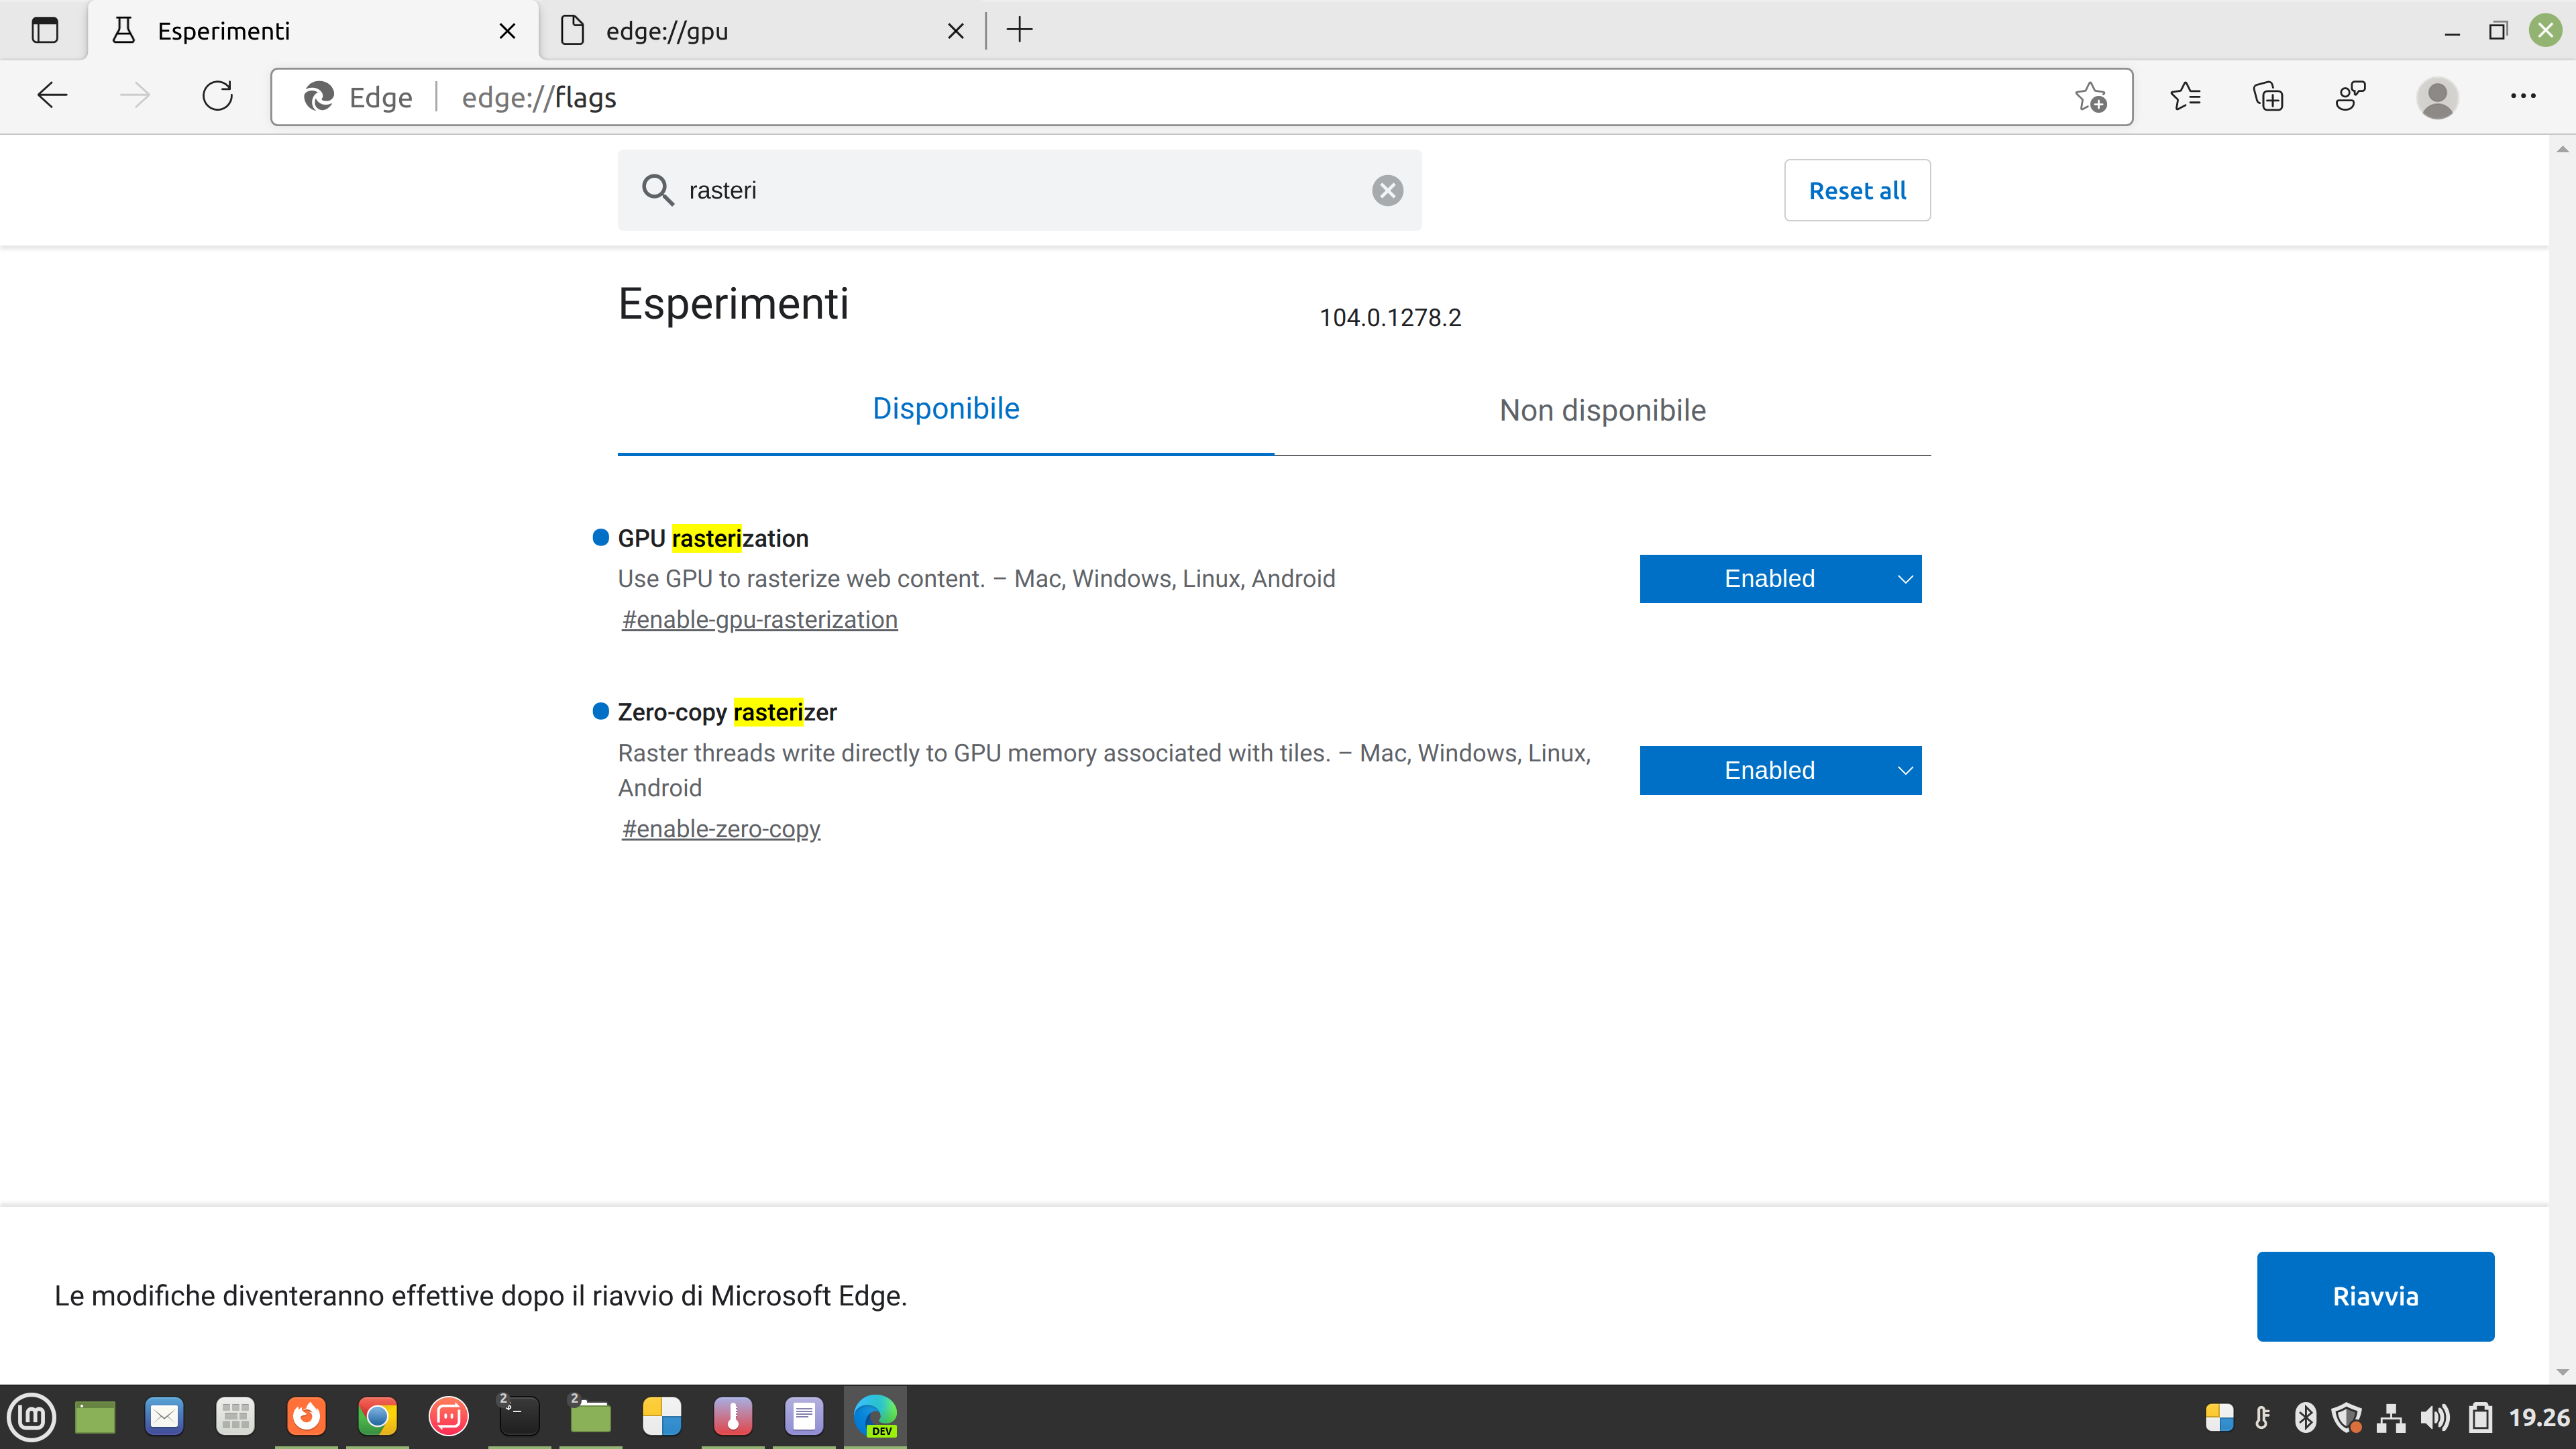
Task: Clear the rasteri search text
Action: point(1387,190)
